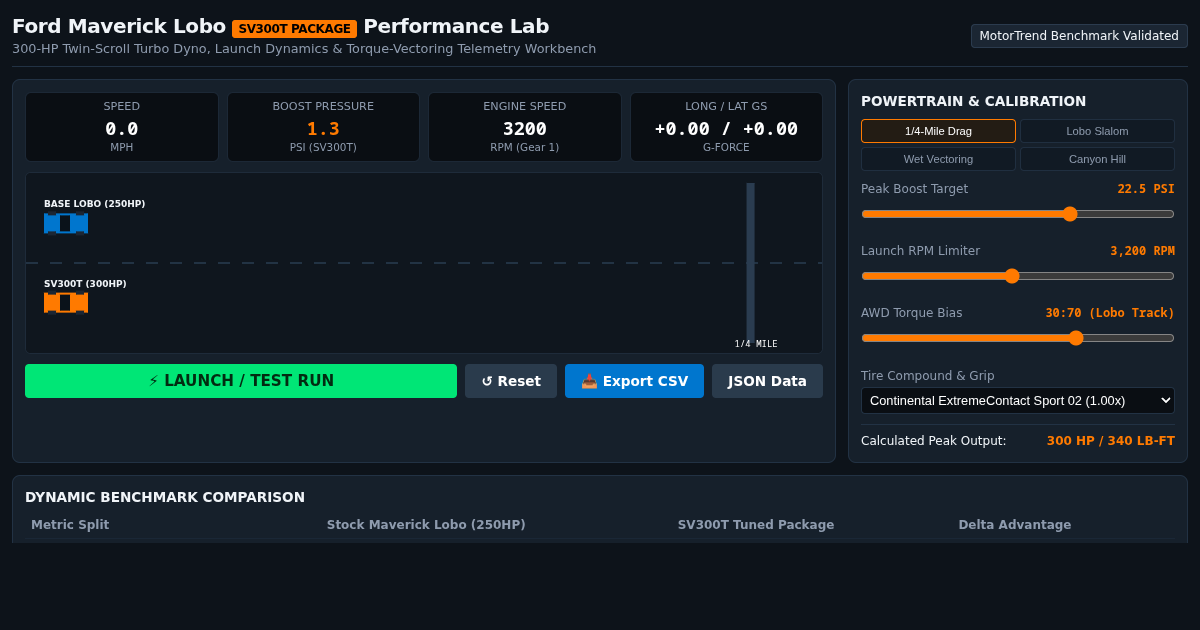Screen dimensions: 1200x630
Task: Click the Dynamic Benchmark Comparison heading
Action: click(165, 497)
